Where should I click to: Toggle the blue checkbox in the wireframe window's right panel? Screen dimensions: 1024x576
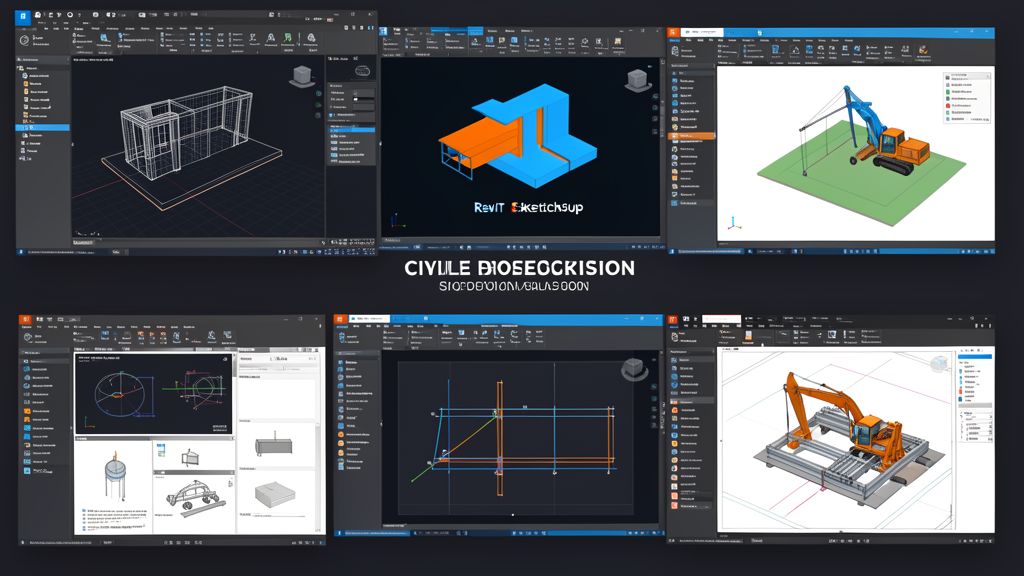pos(331,115)
